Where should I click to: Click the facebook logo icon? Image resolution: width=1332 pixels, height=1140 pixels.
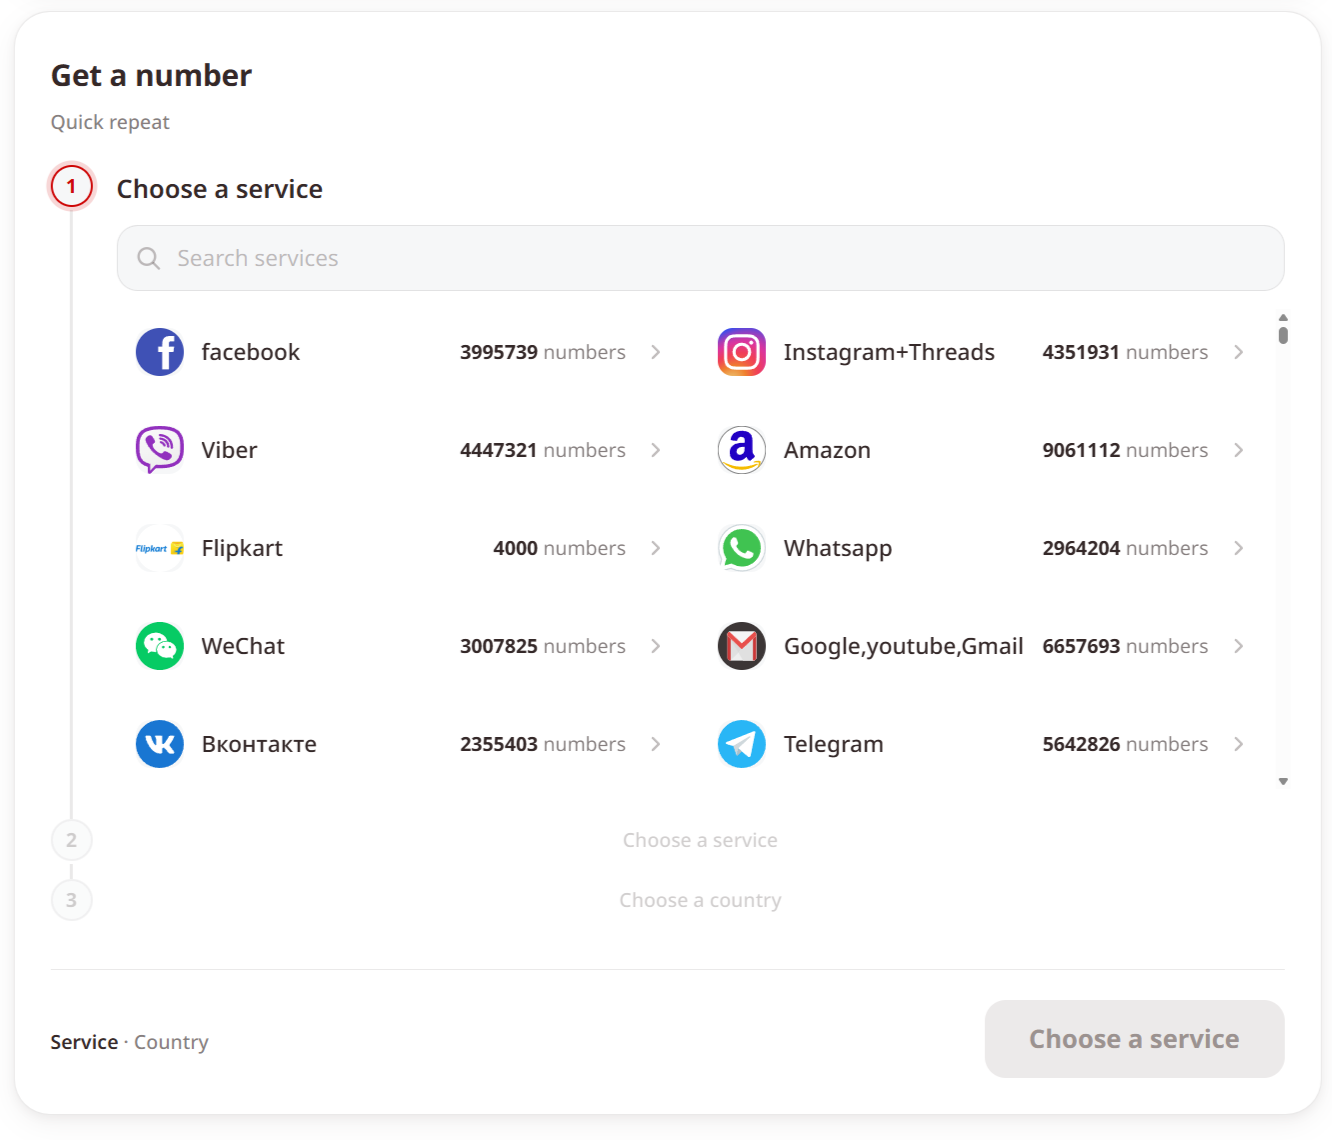point(160,352)
